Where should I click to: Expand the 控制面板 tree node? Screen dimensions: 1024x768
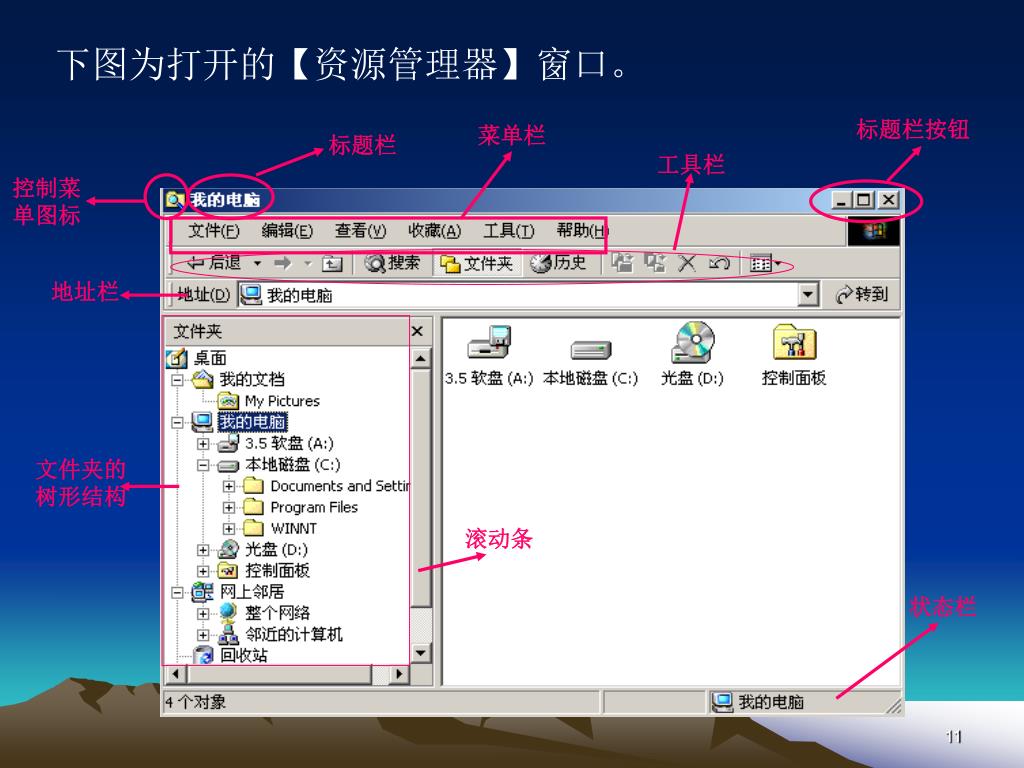[x=203, y=571]
